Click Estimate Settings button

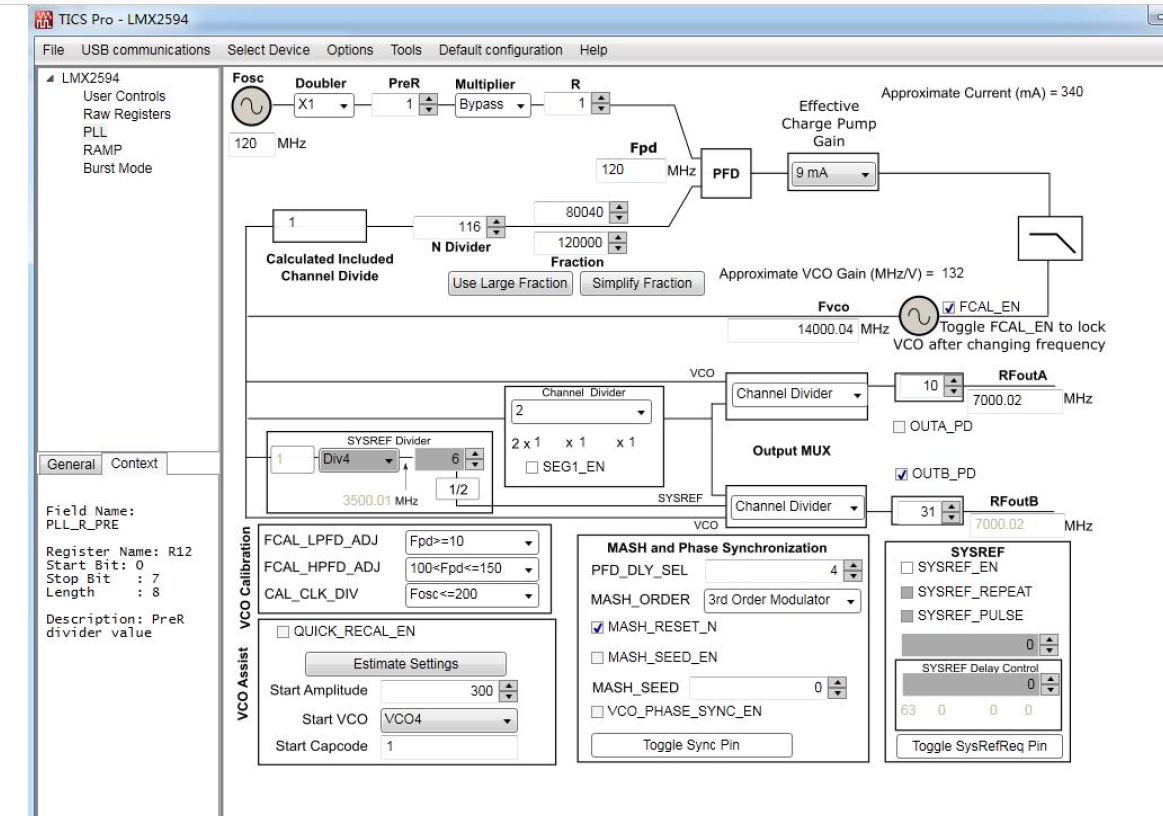pos(406,664)
